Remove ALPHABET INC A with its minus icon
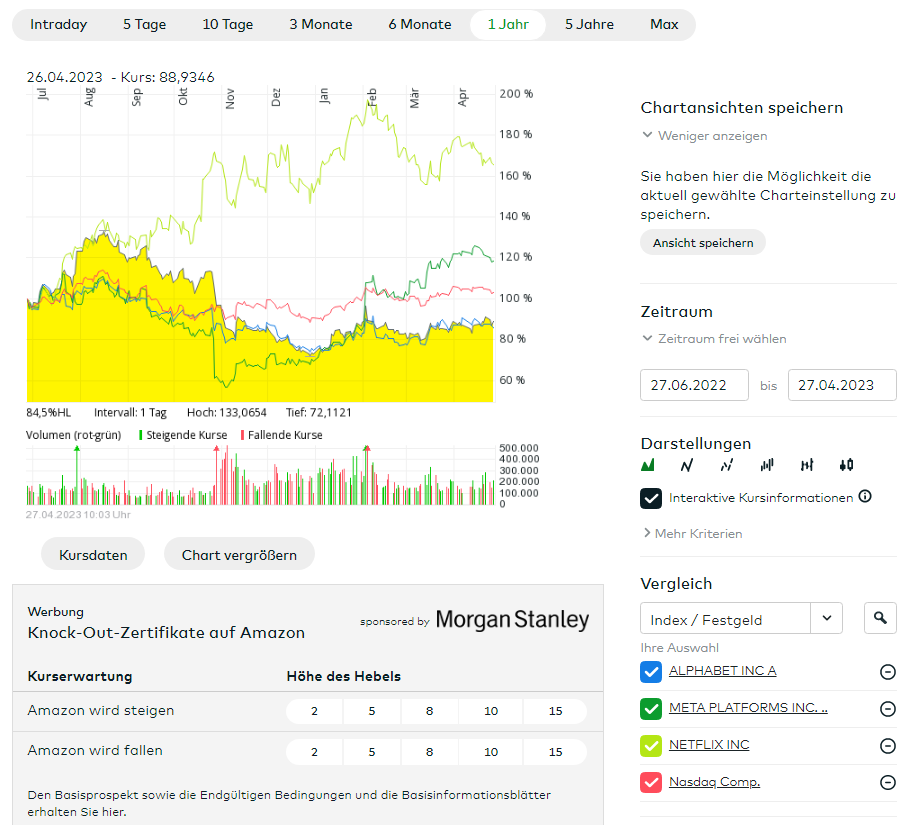 point(887,671)
